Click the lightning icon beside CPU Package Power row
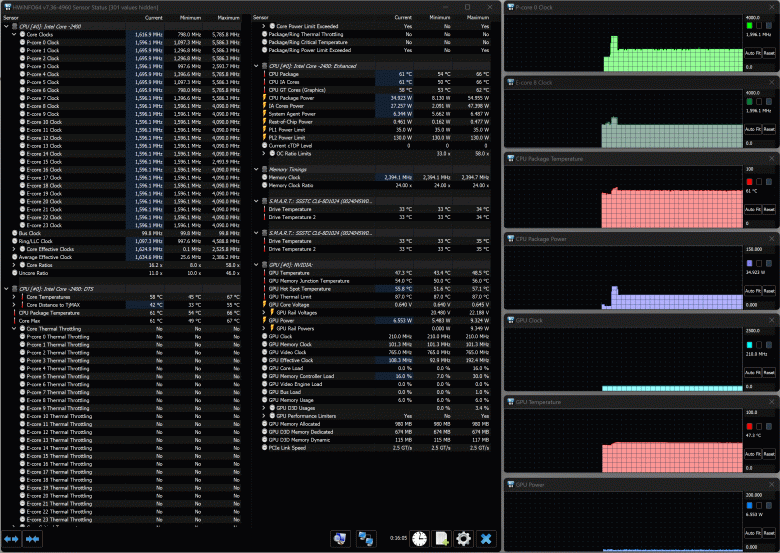The width and height of the screenshot is (780, 553). (265, 98)
